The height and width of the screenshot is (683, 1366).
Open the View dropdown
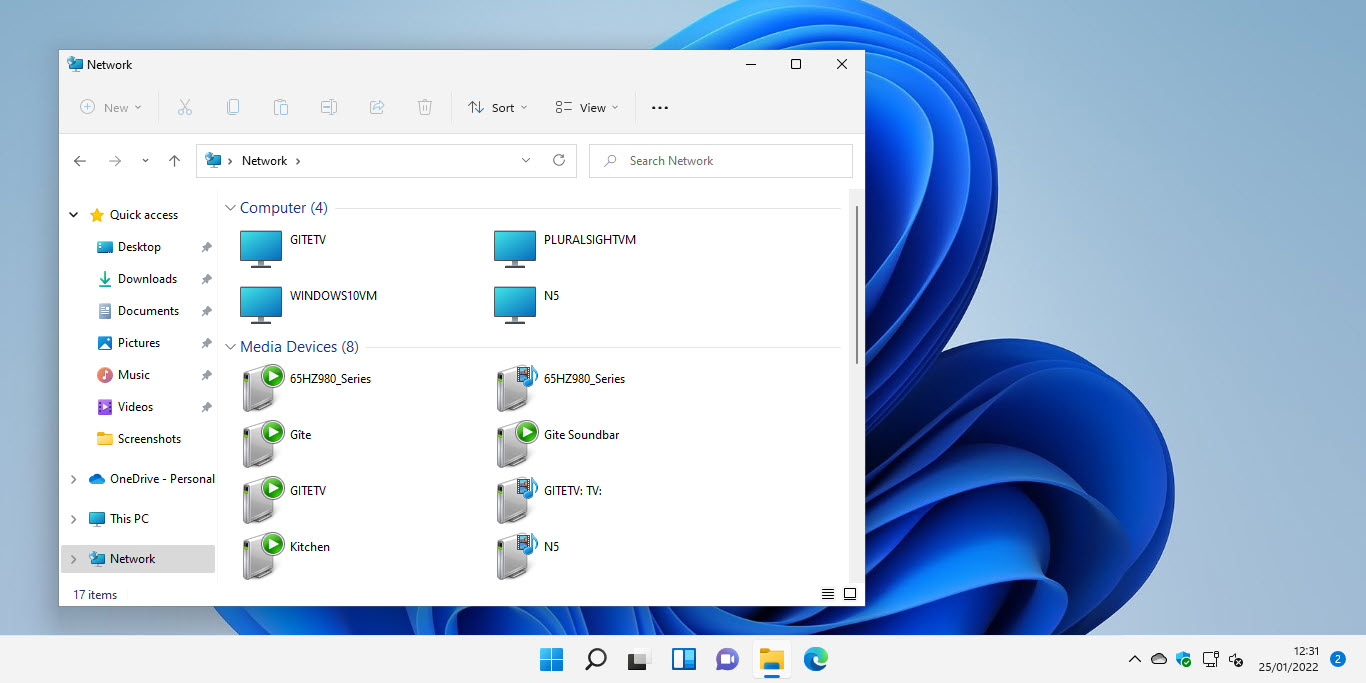pyautogui.click(x=586, y=107)
